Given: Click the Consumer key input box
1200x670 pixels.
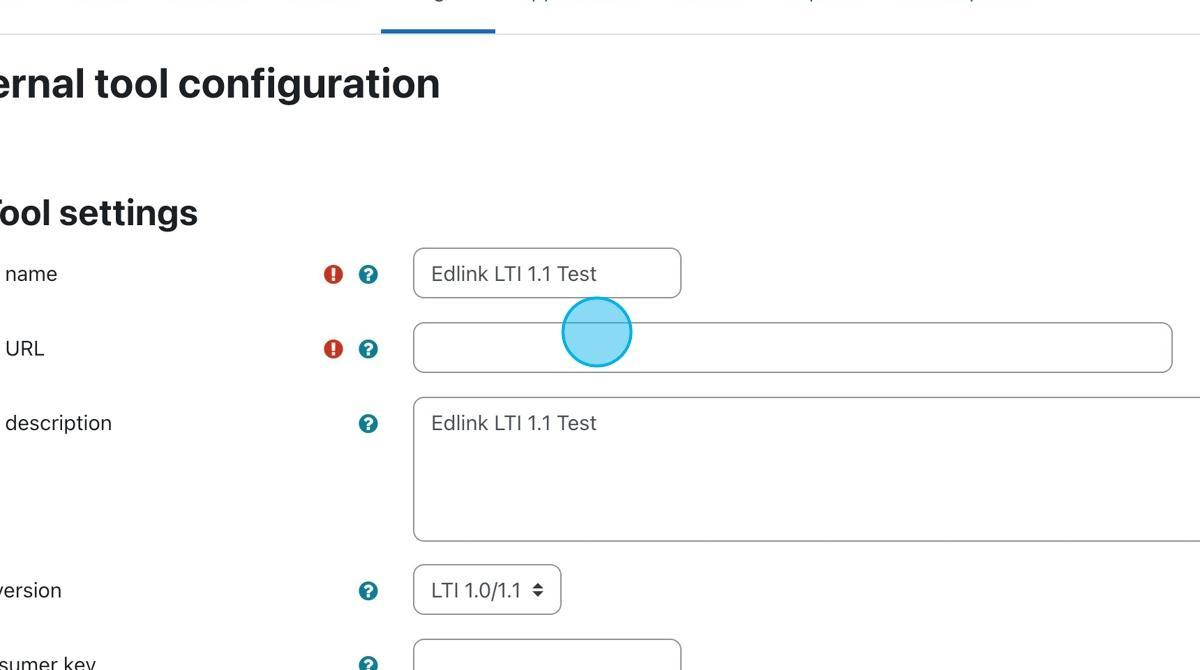Looking at the screenshot, I should tap(546, 660).
